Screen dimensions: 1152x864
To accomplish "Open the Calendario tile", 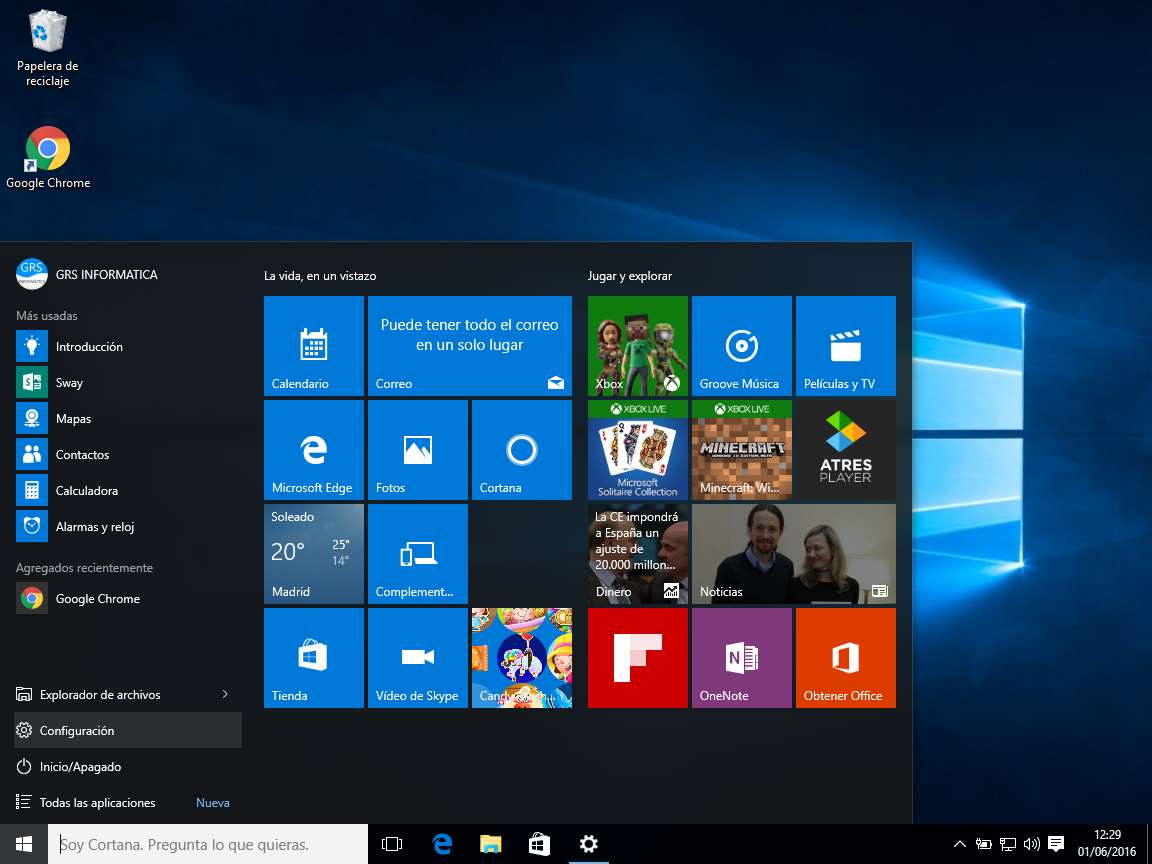I will (314, 346).
